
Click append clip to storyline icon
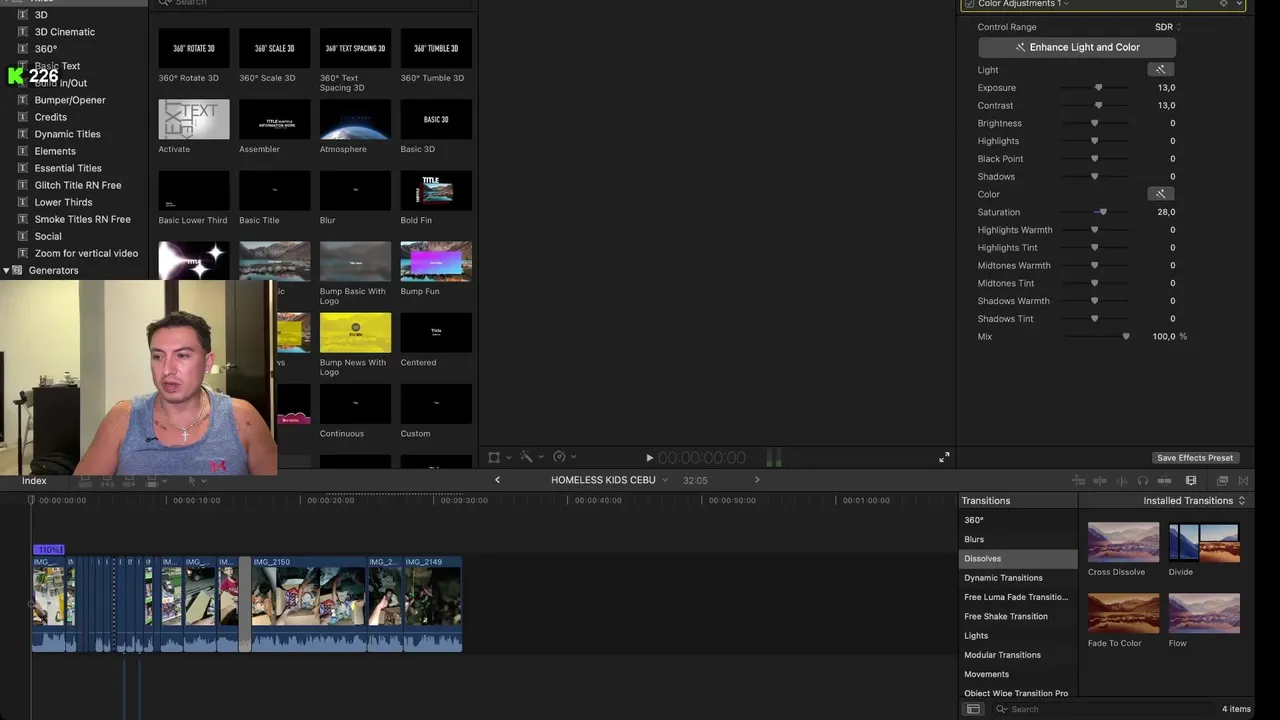129,481
